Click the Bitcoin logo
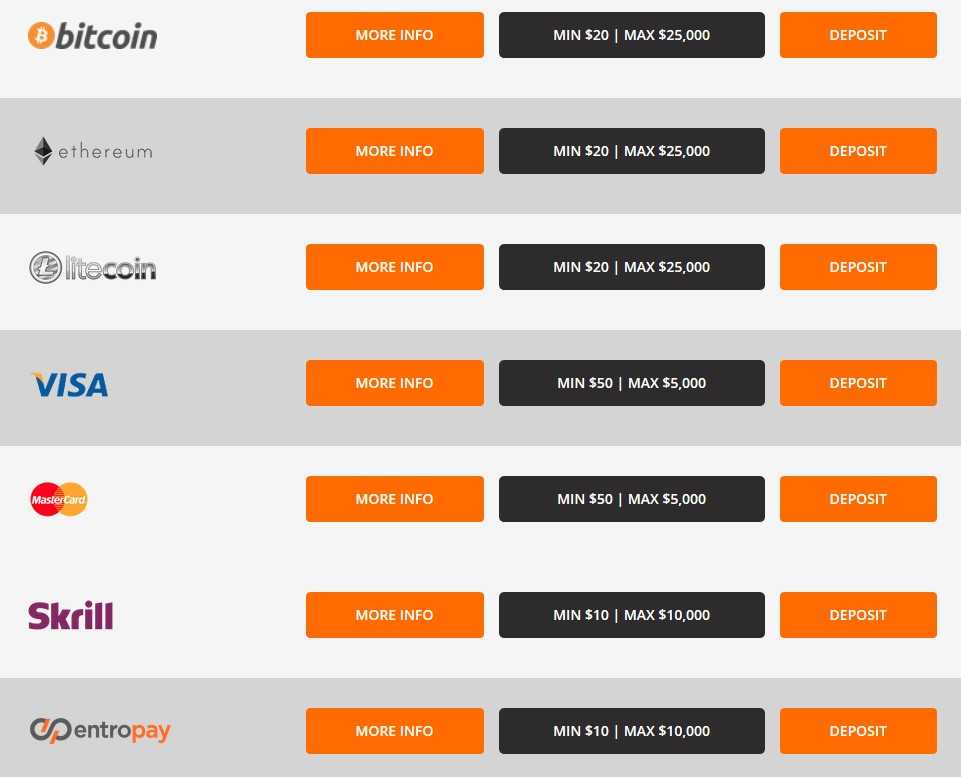This screenshot has width=961, height=777. (x=93, y=36)
